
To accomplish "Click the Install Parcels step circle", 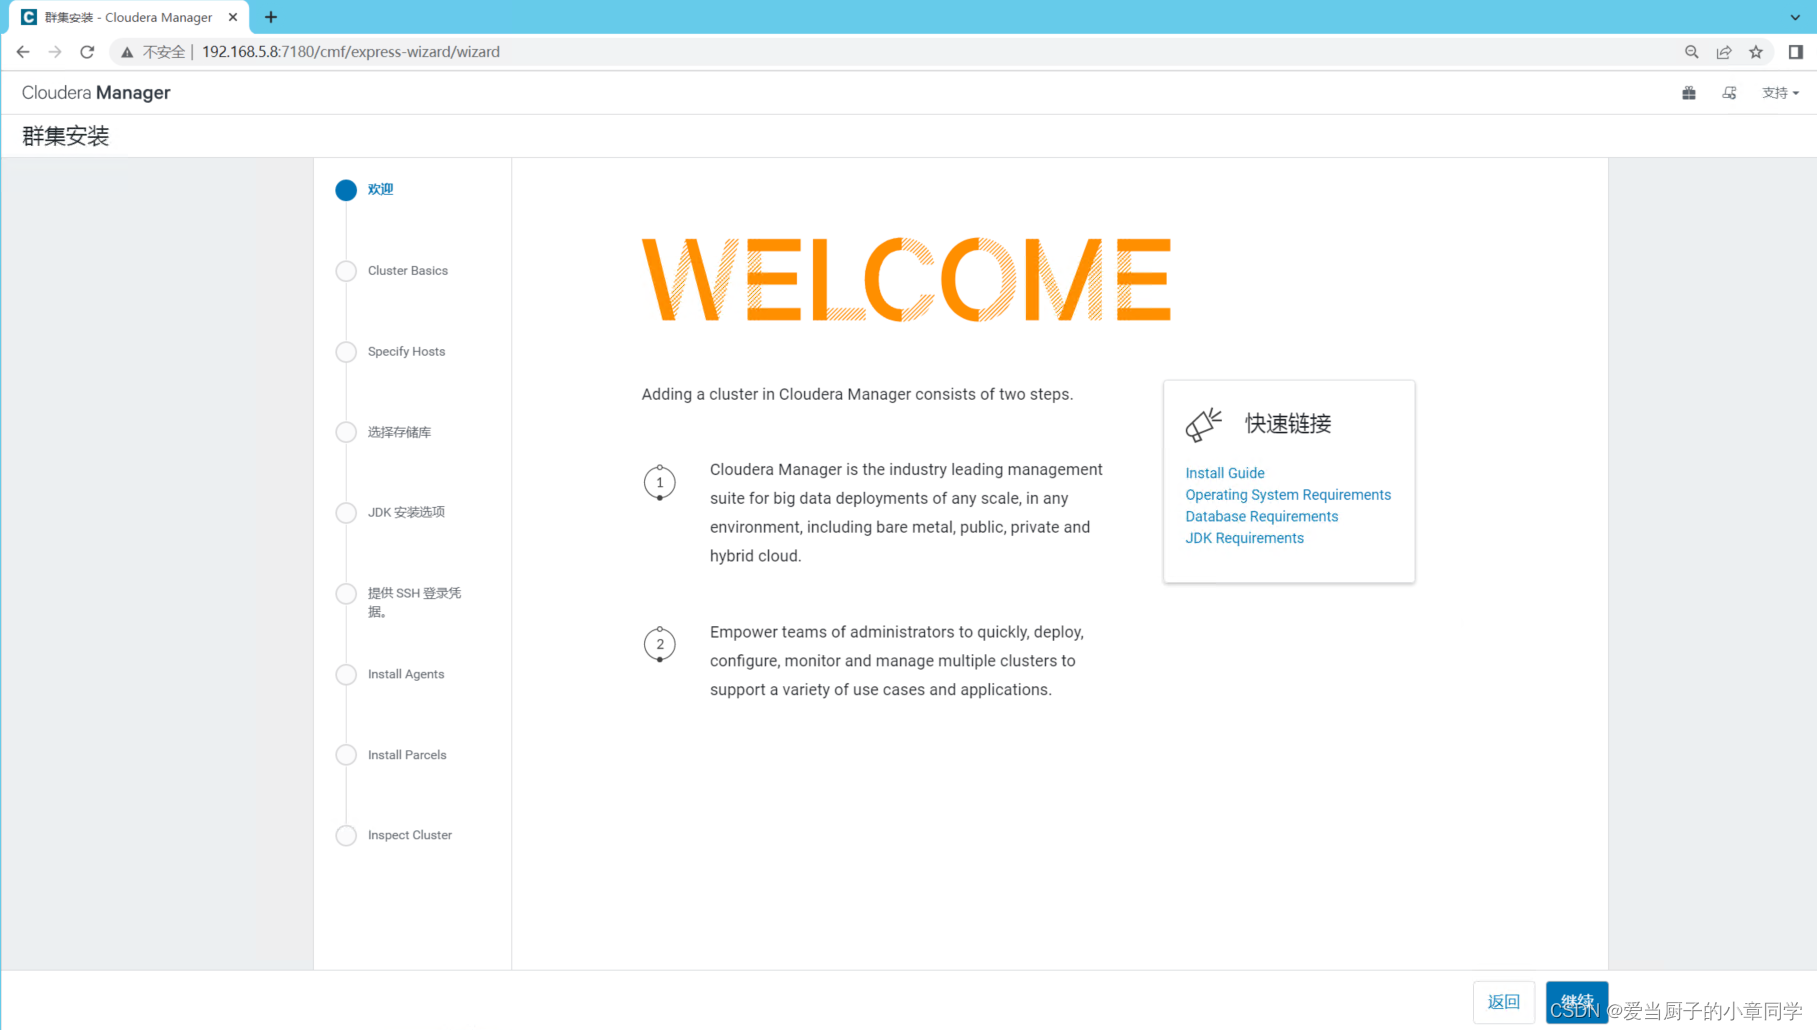I will (x=346, y=755).
